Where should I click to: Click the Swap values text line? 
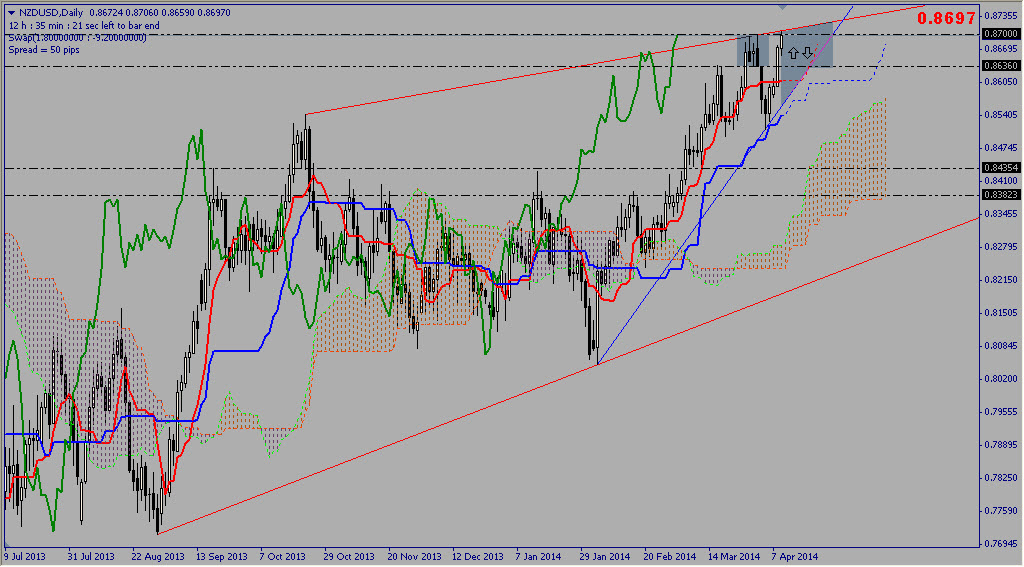pyautogui.click(x=78, y=37)
